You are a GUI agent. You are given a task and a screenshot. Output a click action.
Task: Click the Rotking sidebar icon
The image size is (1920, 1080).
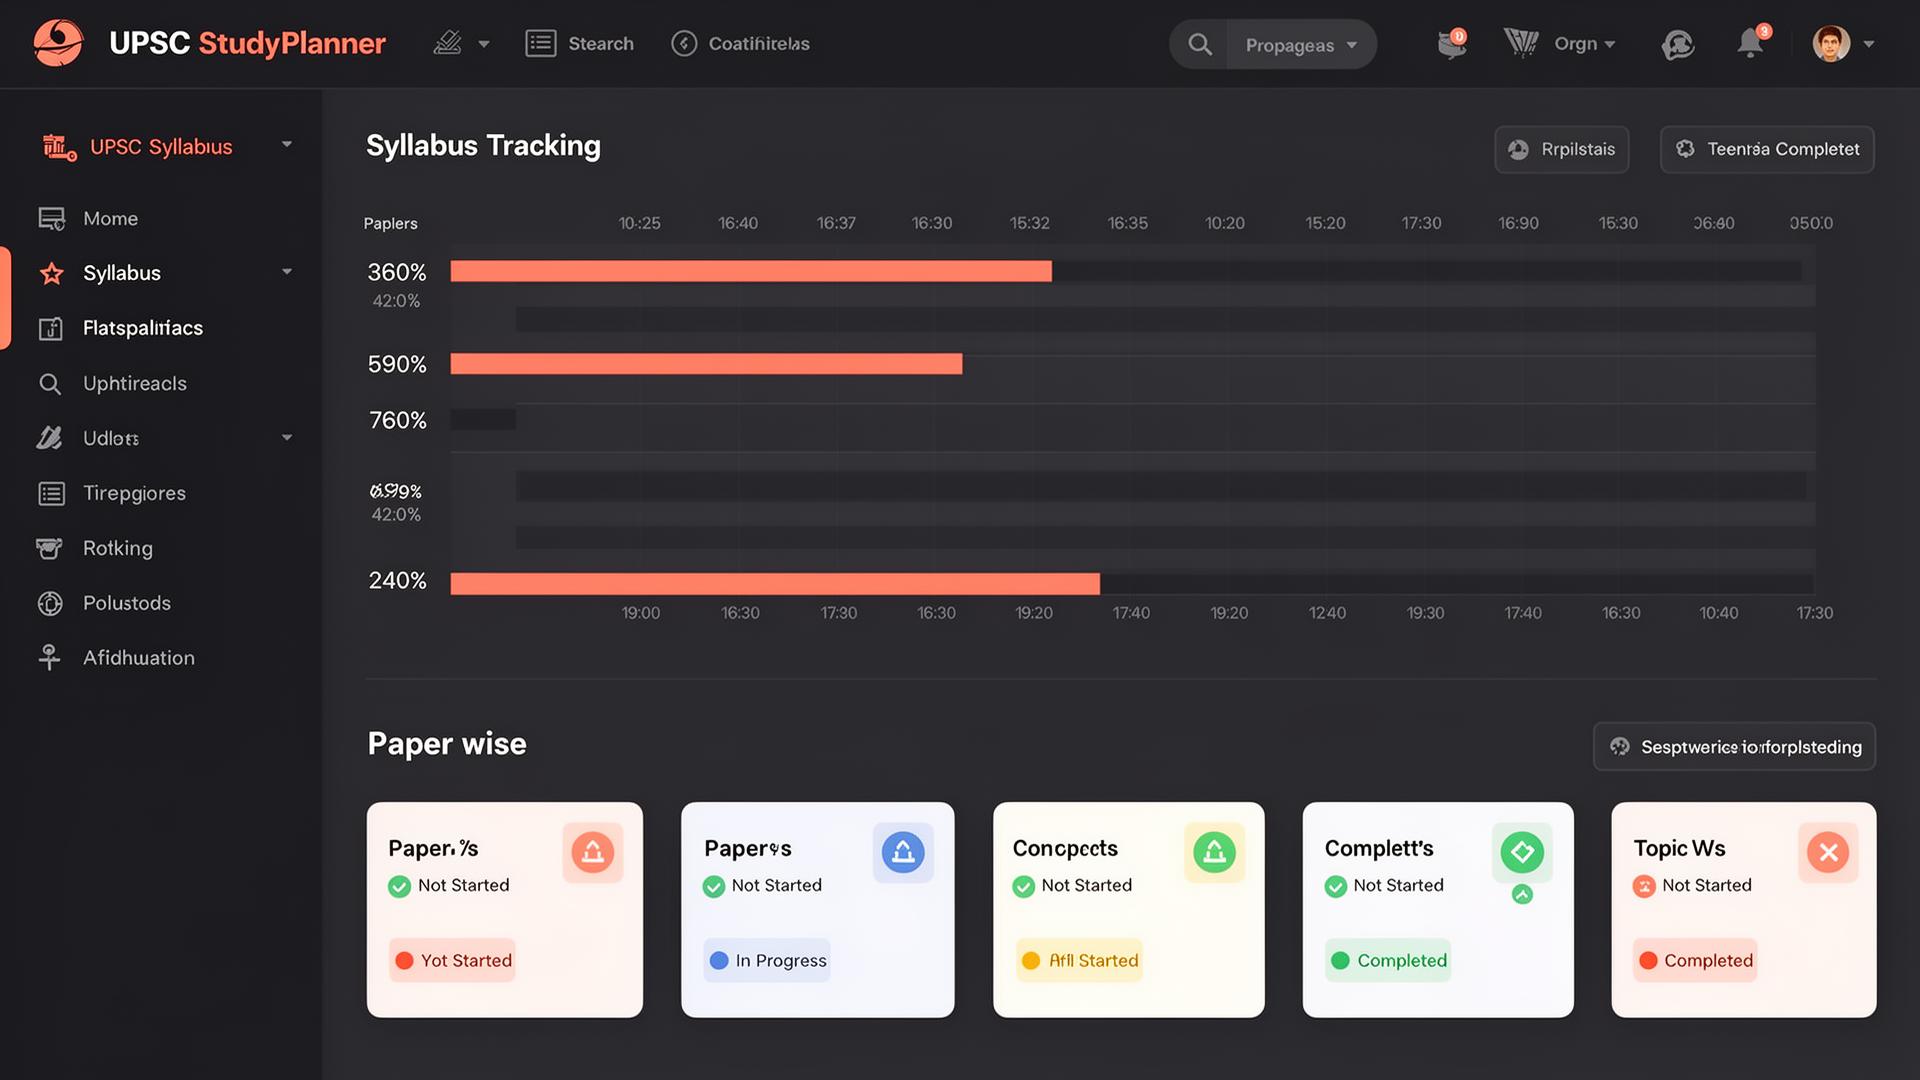[x=49, y=548]
